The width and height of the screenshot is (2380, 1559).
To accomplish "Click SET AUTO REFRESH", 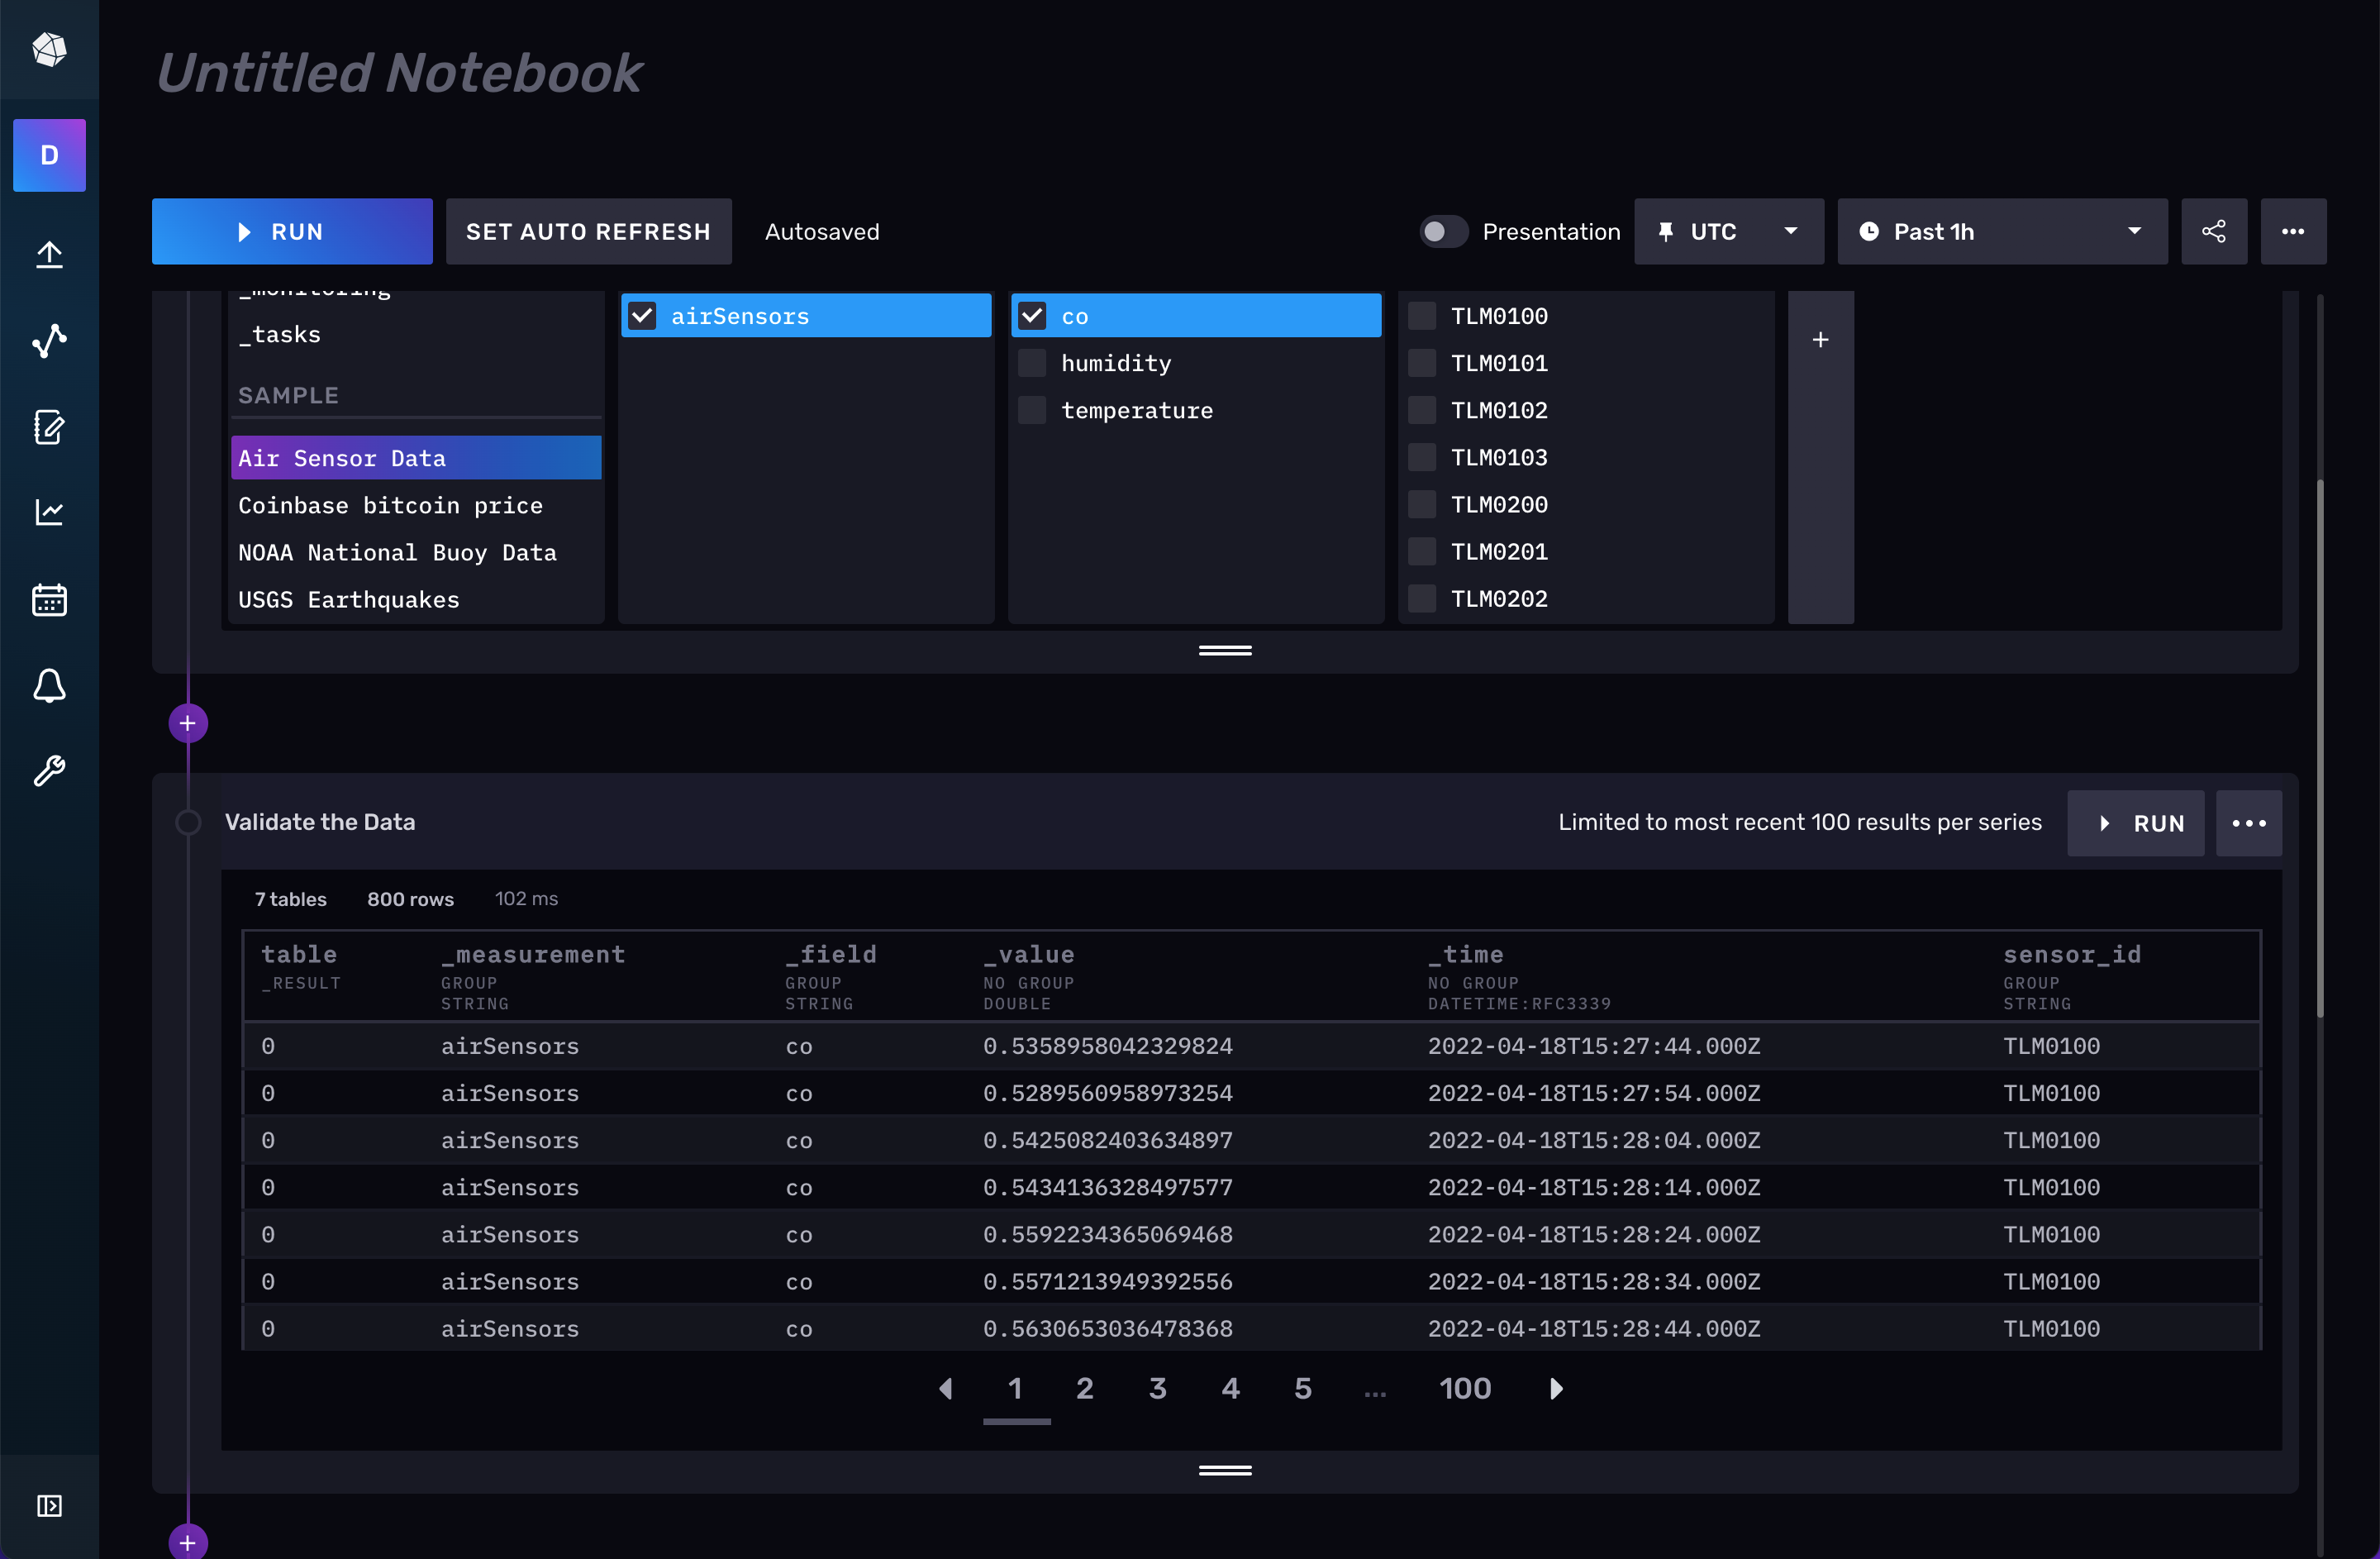I will coord(588,231).
